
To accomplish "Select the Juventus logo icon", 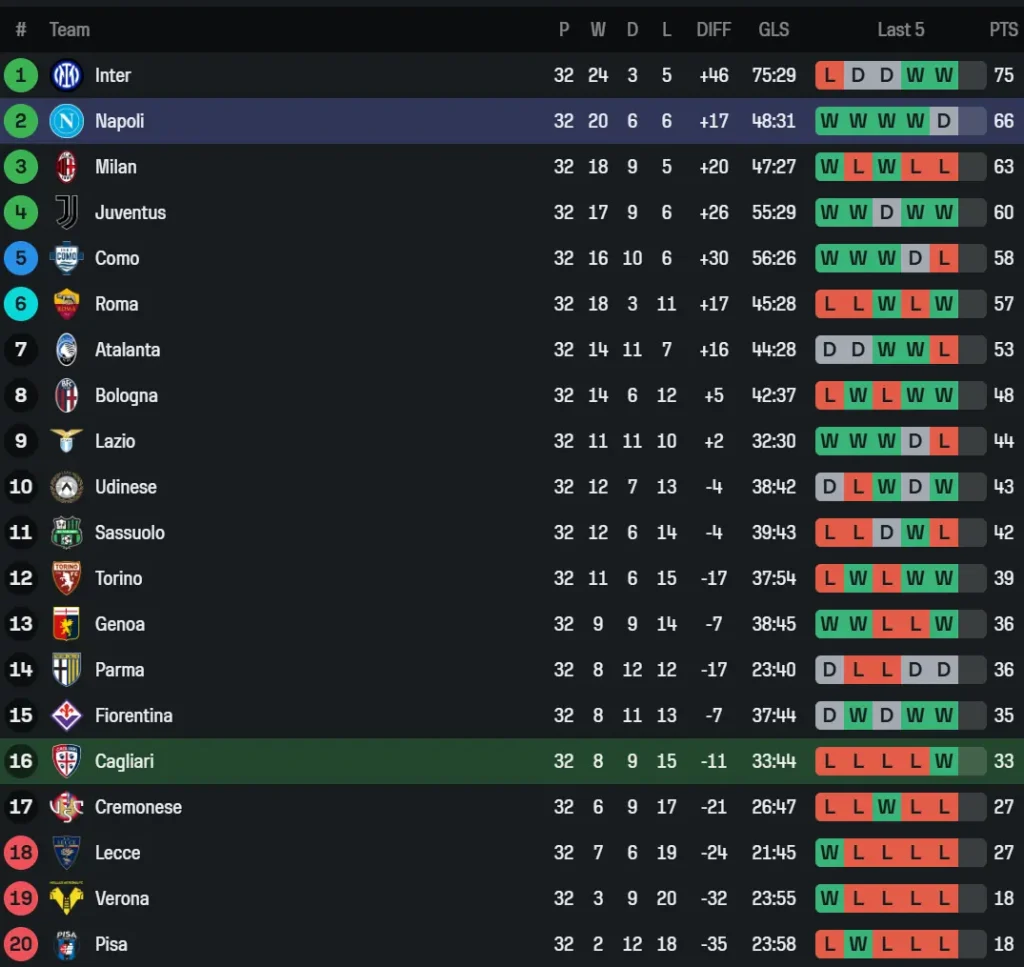I will click(x=66, y=212).
